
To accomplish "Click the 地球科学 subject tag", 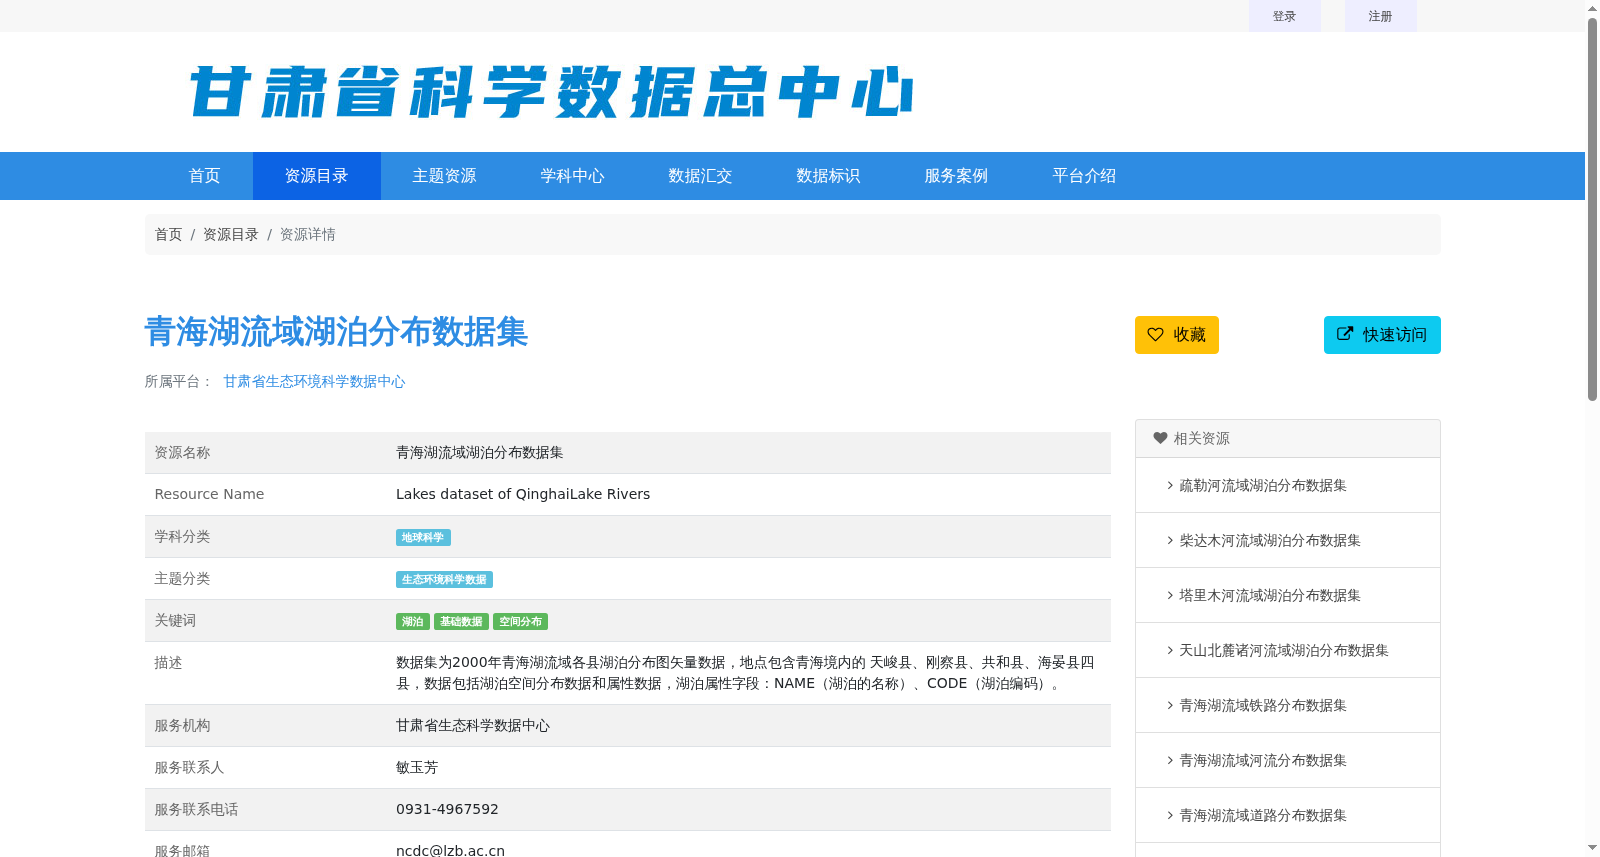I will [x=423, y=538].
